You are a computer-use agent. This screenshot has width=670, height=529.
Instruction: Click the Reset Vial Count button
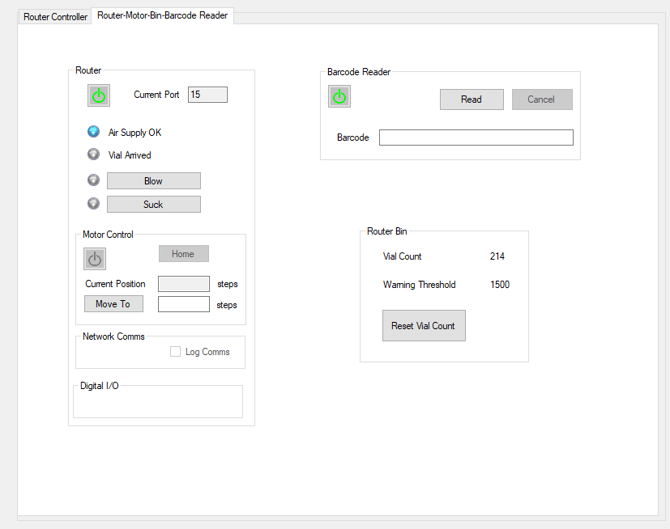pos(424,326)
